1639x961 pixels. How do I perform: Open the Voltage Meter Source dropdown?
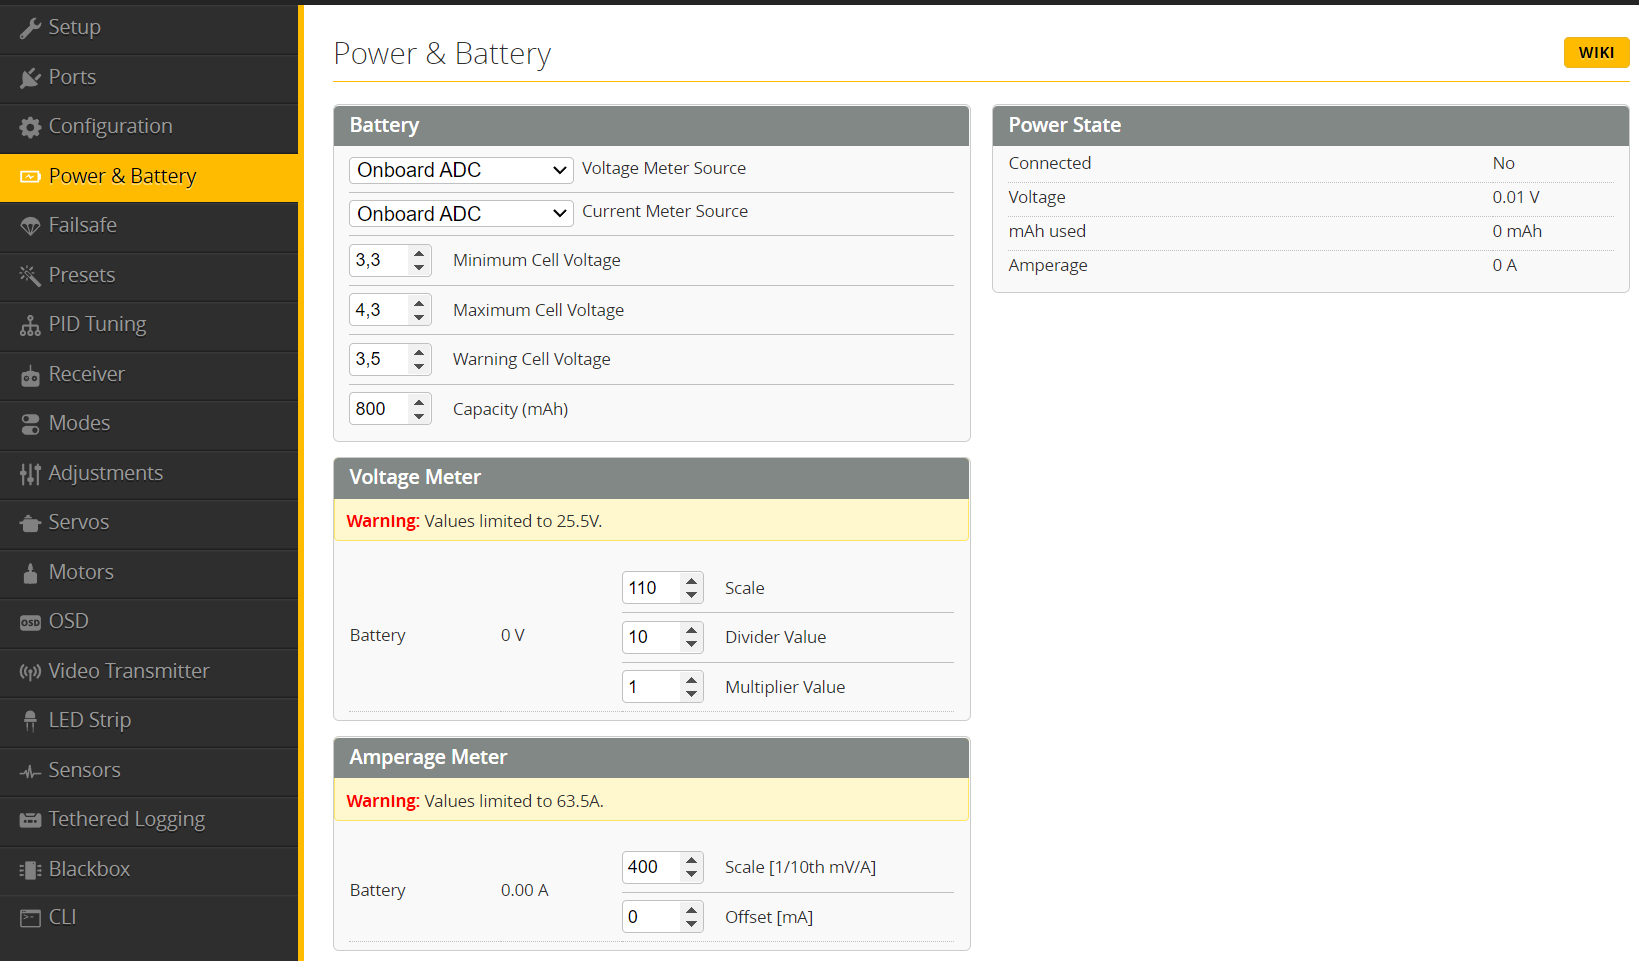pyautogui.click(x=460, y=170)
